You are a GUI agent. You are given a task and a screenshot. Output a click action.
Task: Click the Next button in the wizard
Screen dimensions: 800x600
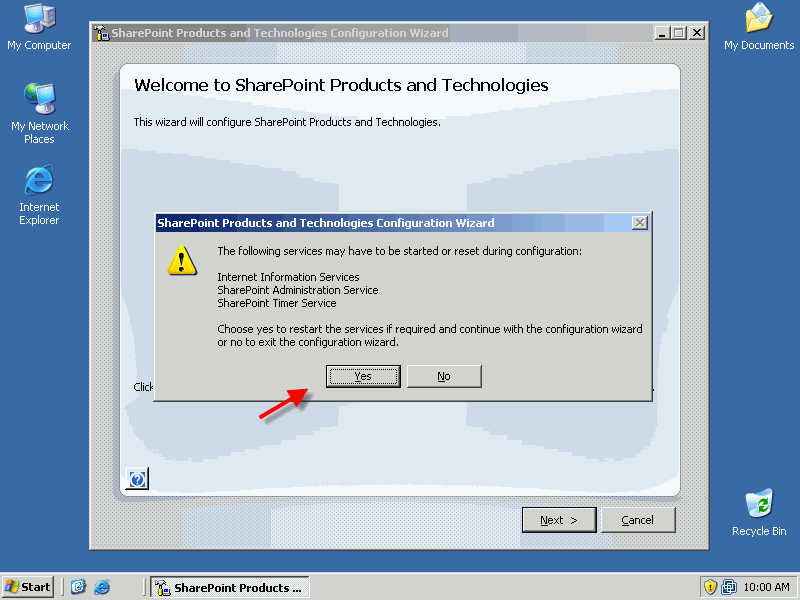[559, 520]
